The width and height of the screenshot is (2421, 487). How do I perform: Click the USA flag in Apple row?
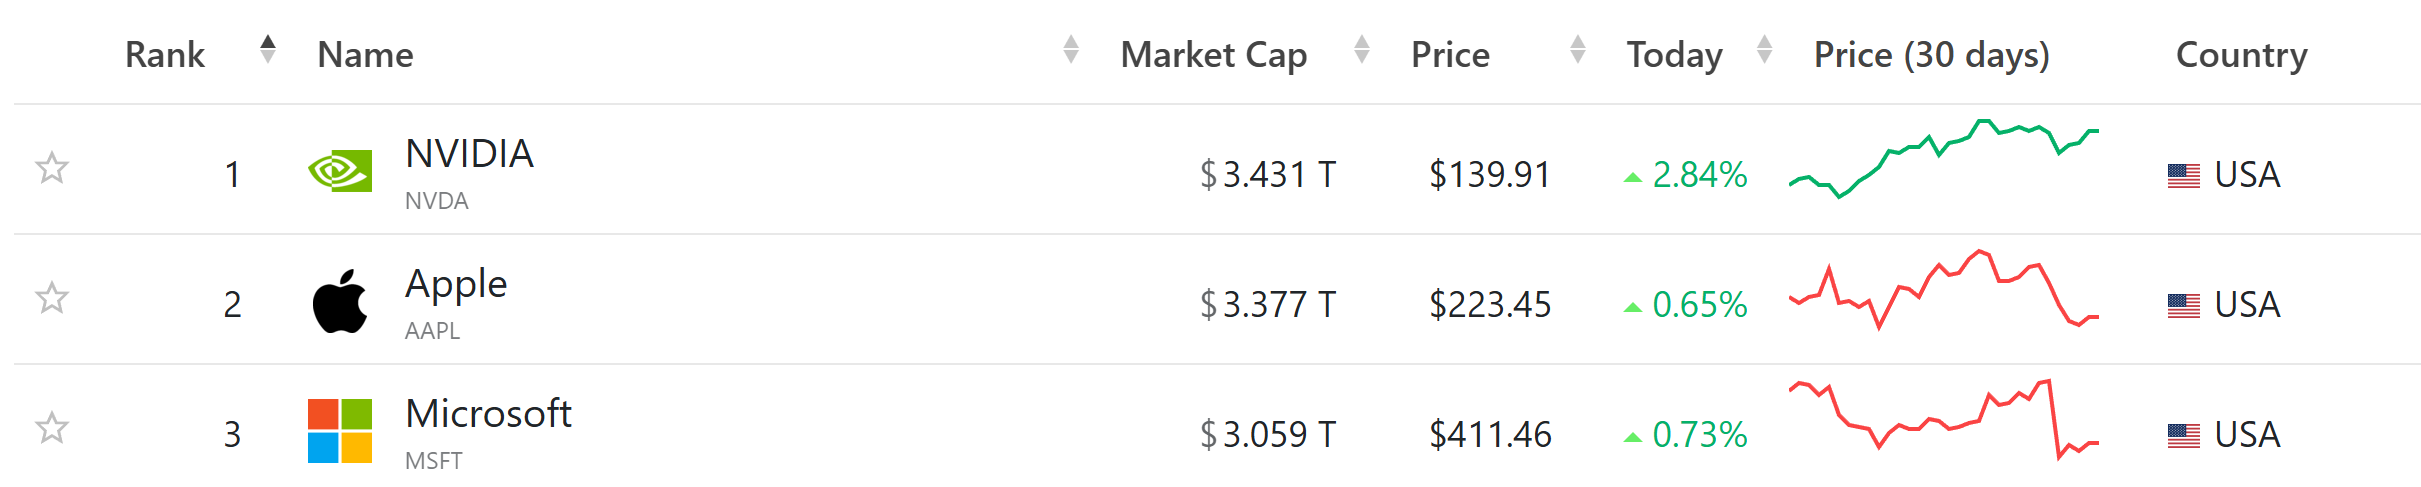click(2184, 306)
